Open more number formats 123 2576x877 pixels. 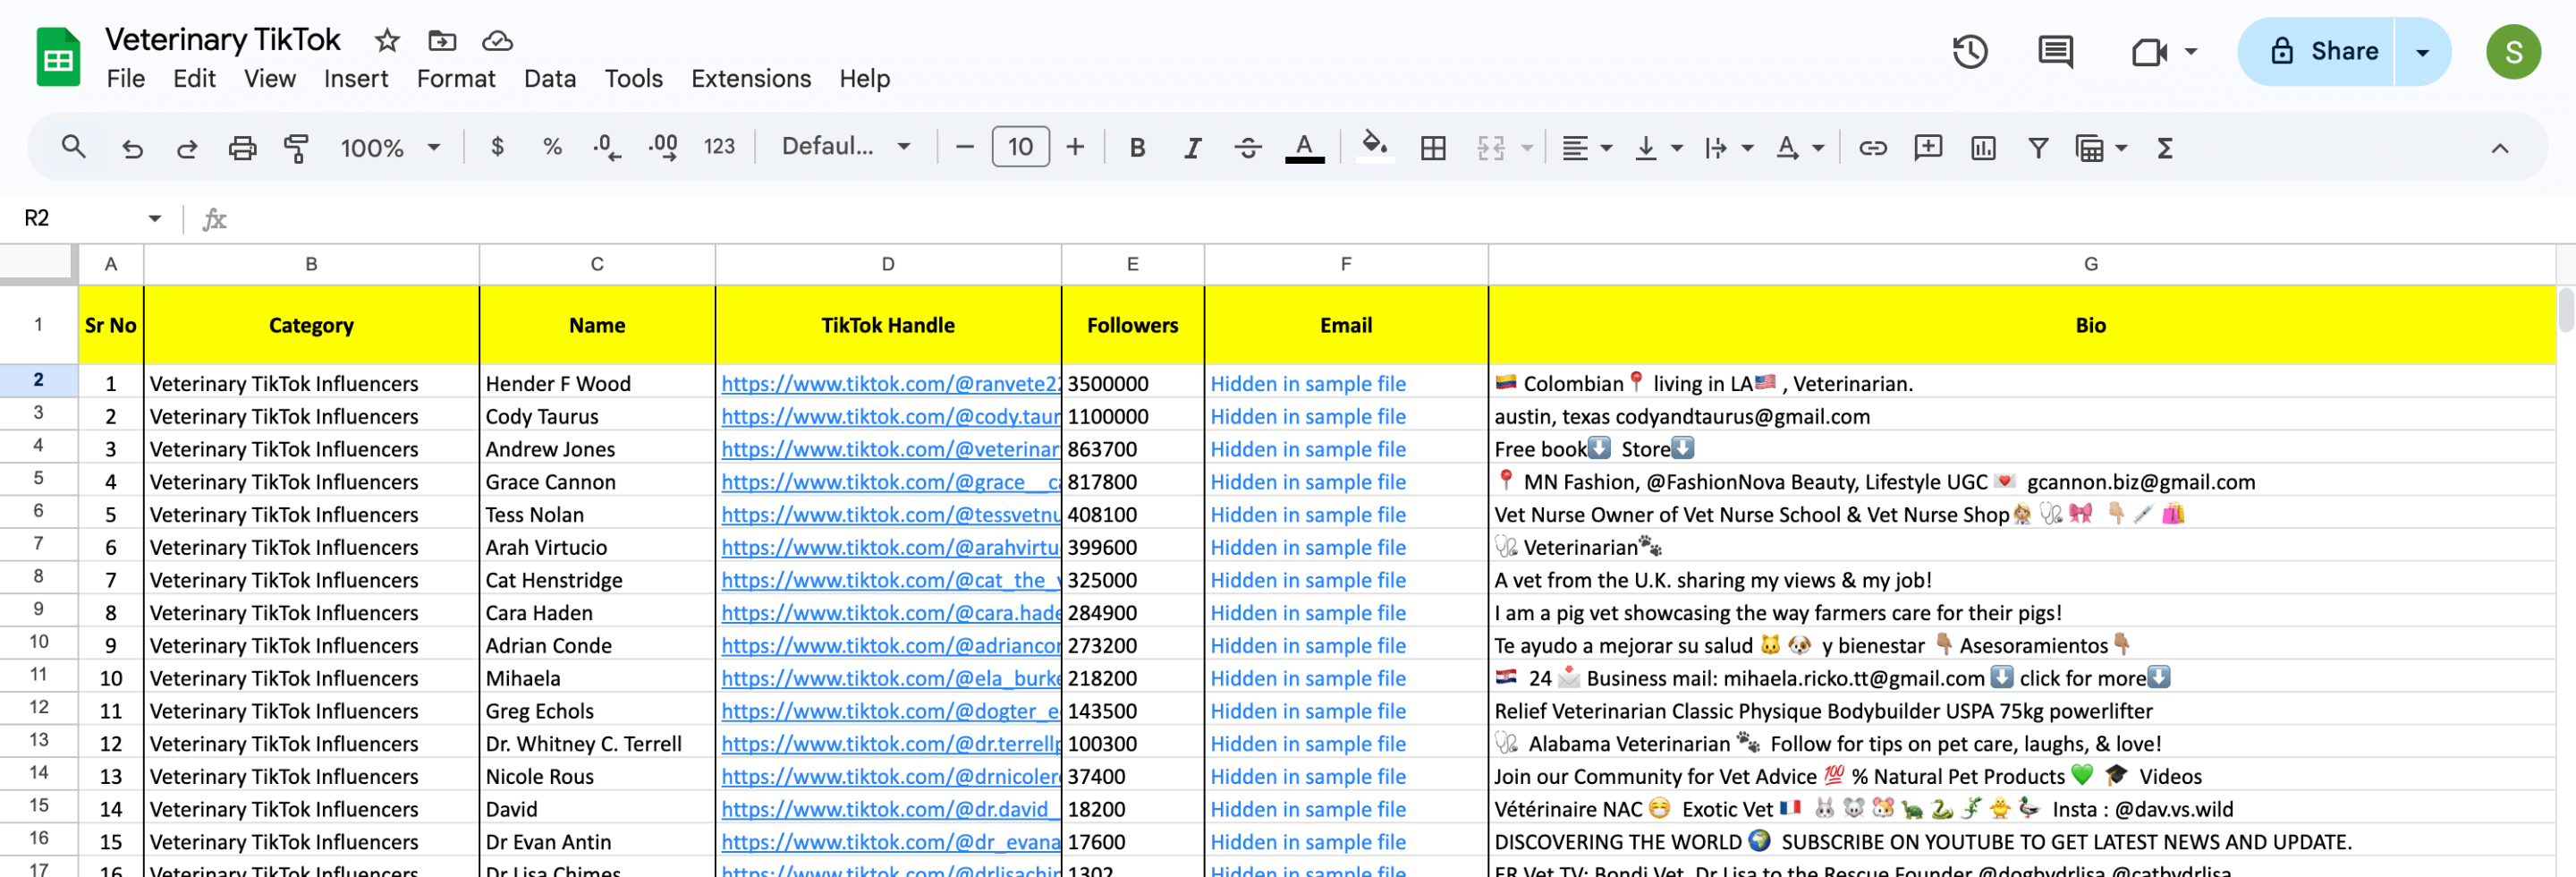pos(719,147)
